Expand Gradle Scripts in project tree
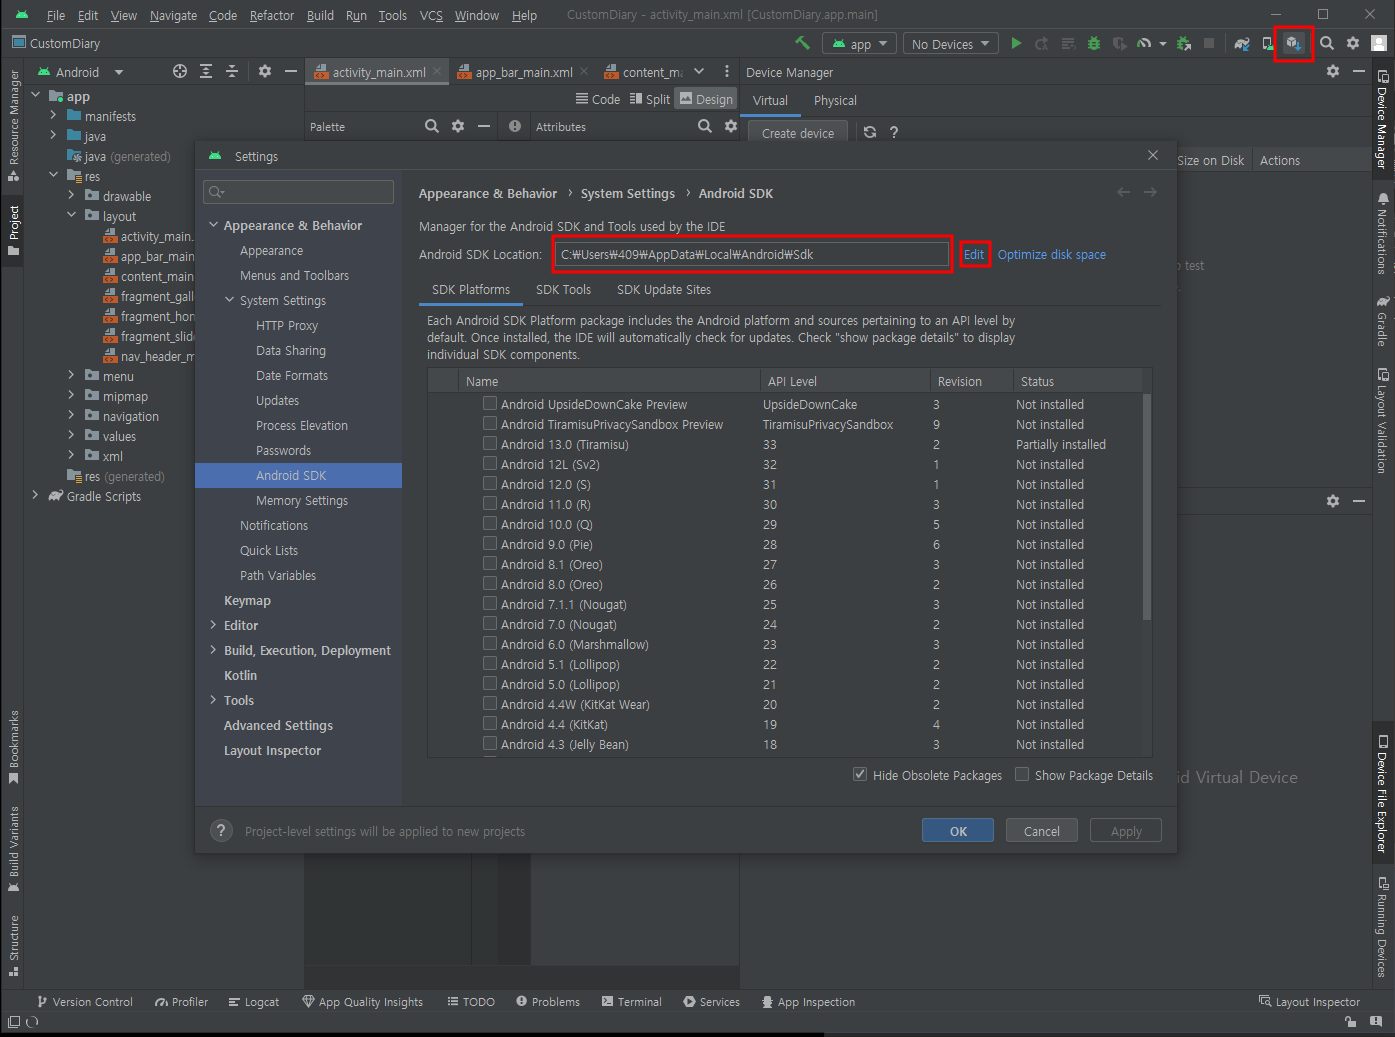 35,496
